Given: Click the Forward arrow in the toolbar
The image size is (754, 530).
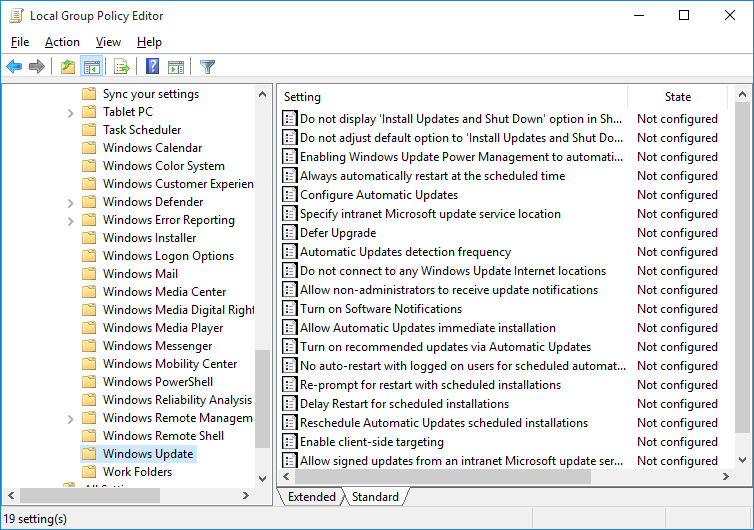Looking at the screenshot, I should tap(37, 67).
